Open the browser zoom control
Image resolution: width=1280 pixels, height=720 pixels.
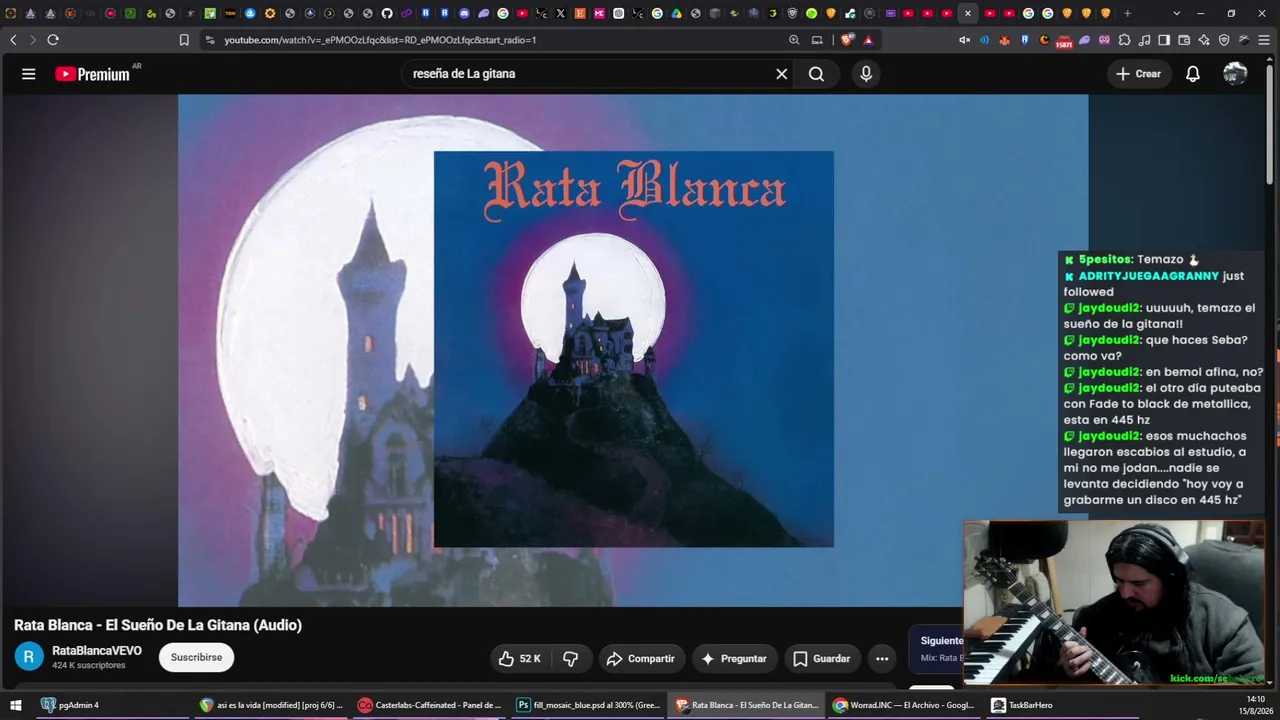tap(794, 40)
